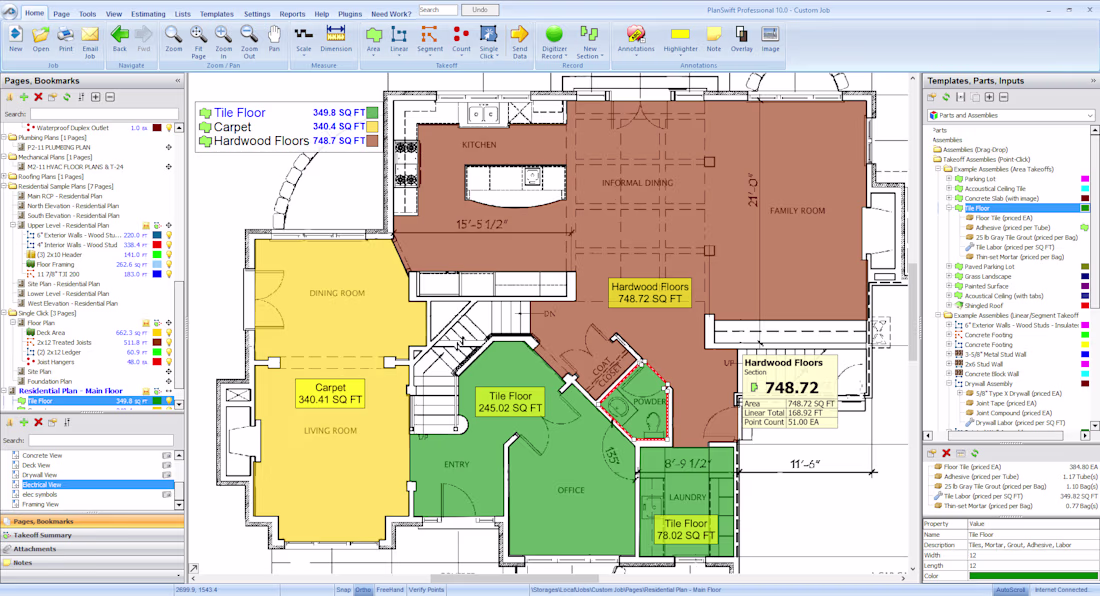Viewport: 1100px width, 596px height.
Task: Open the Notes panel section
Action: pos(92,562)
